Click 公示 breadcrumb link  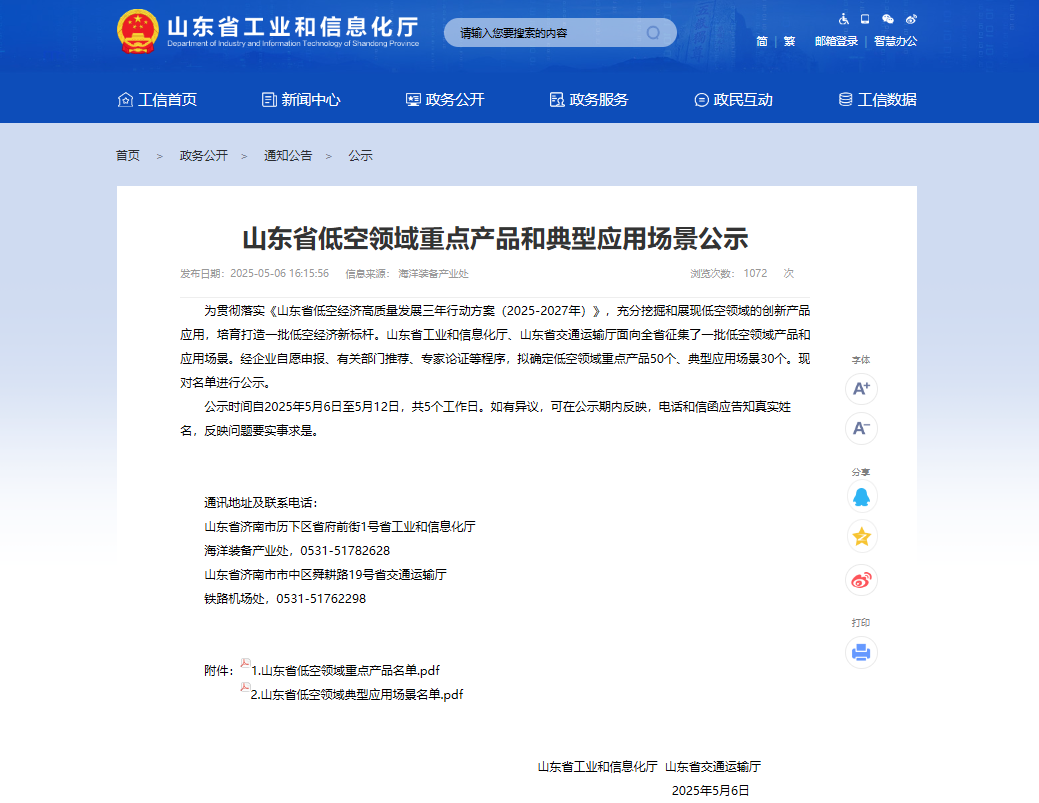pos(360,156)
